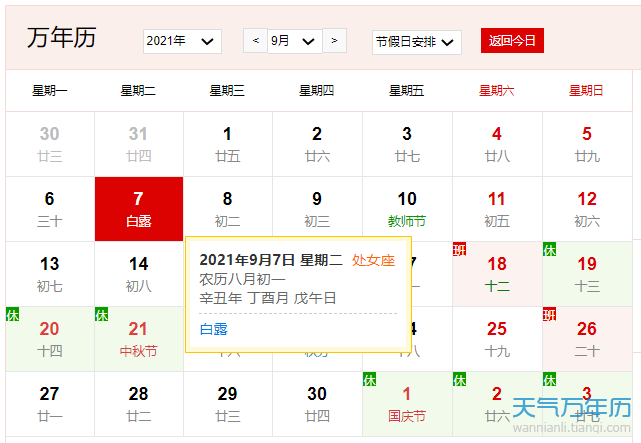Click the 星期一 column header
This screenshot has width=641, height=443.
click(x=50, y=90)
